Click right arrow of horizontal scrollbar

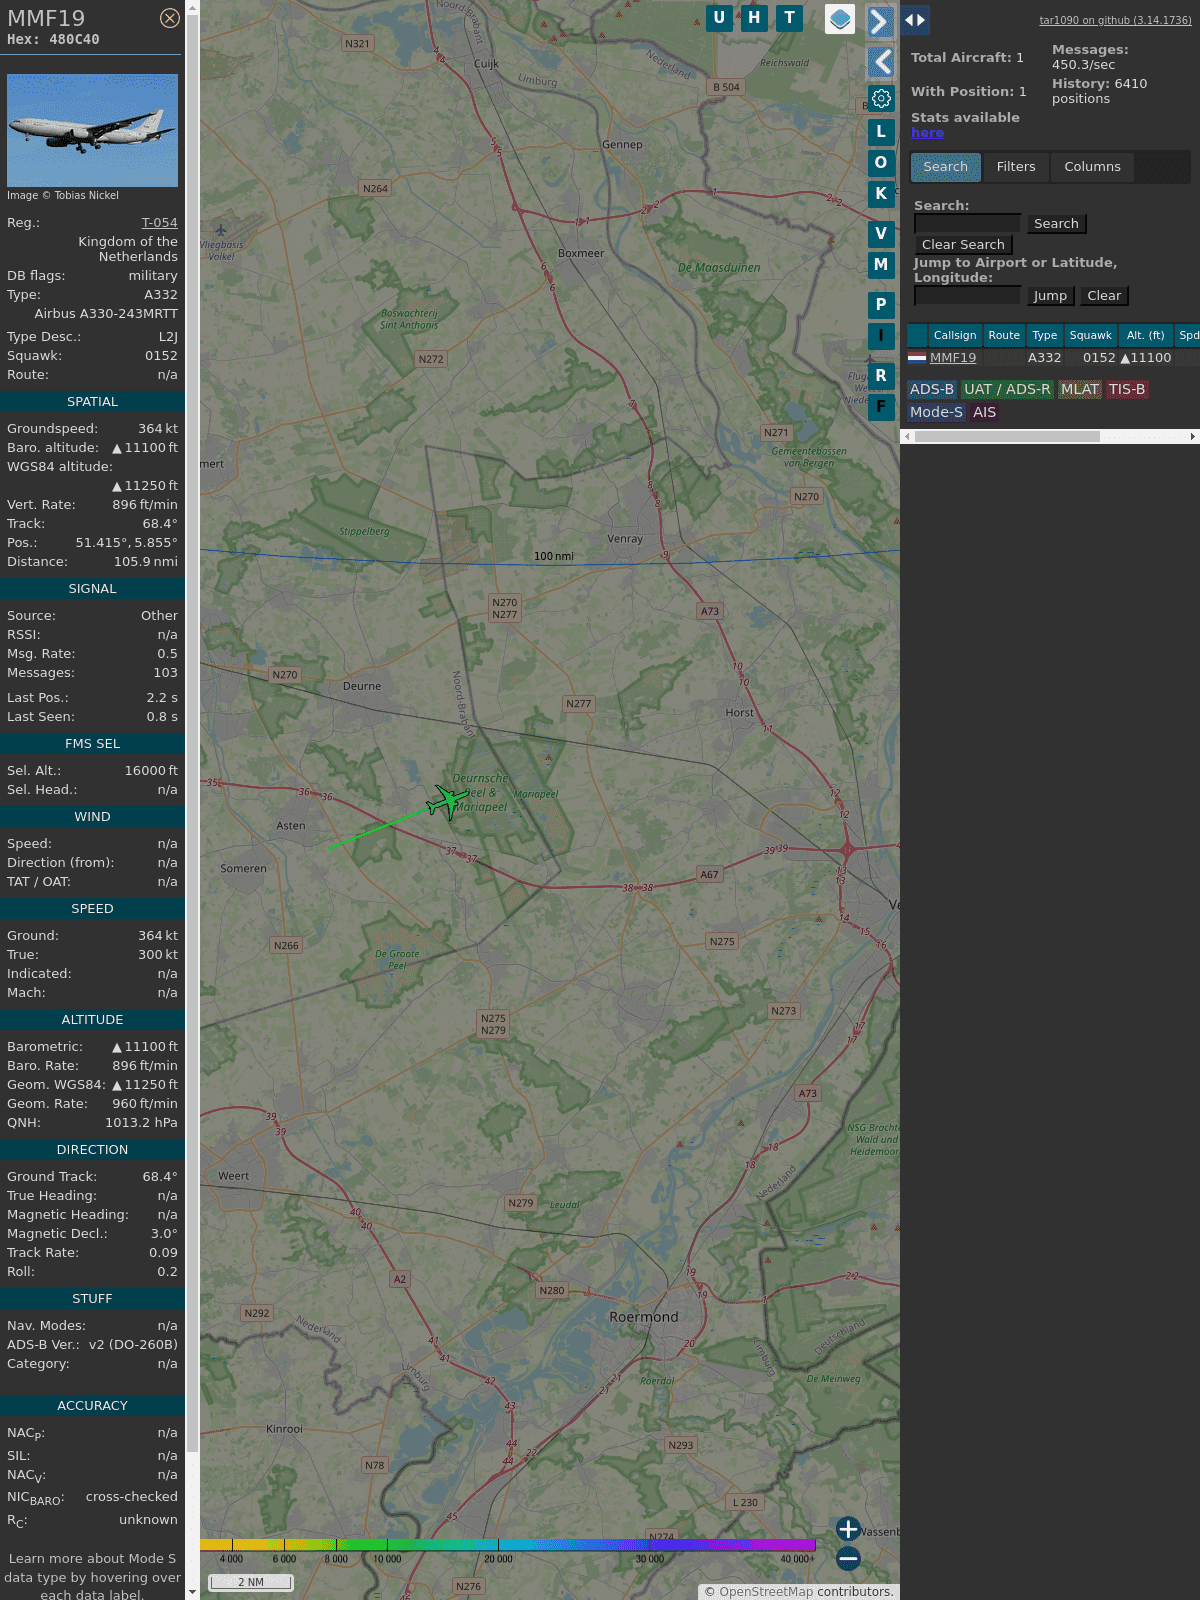1193,436
